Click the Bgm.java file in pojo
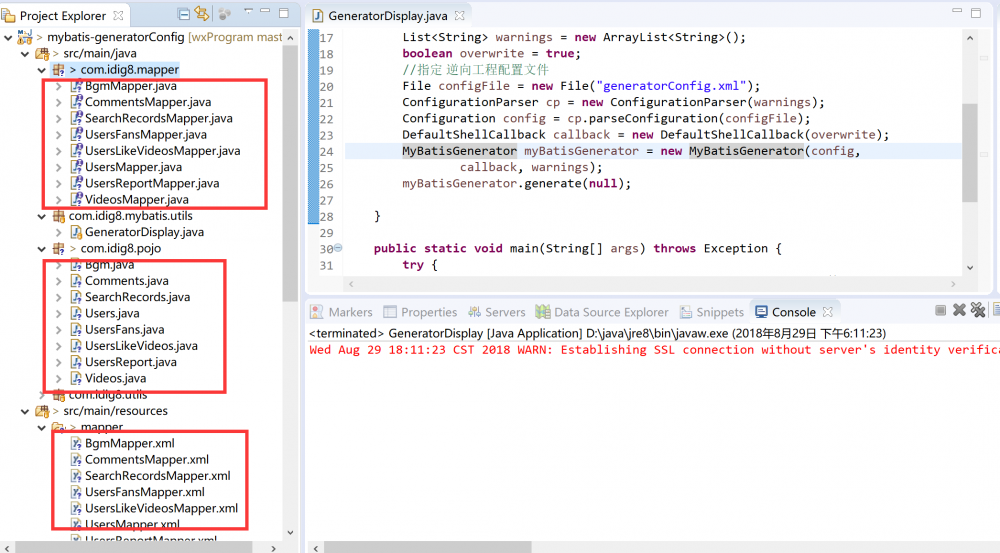 [x=109, y=265]
